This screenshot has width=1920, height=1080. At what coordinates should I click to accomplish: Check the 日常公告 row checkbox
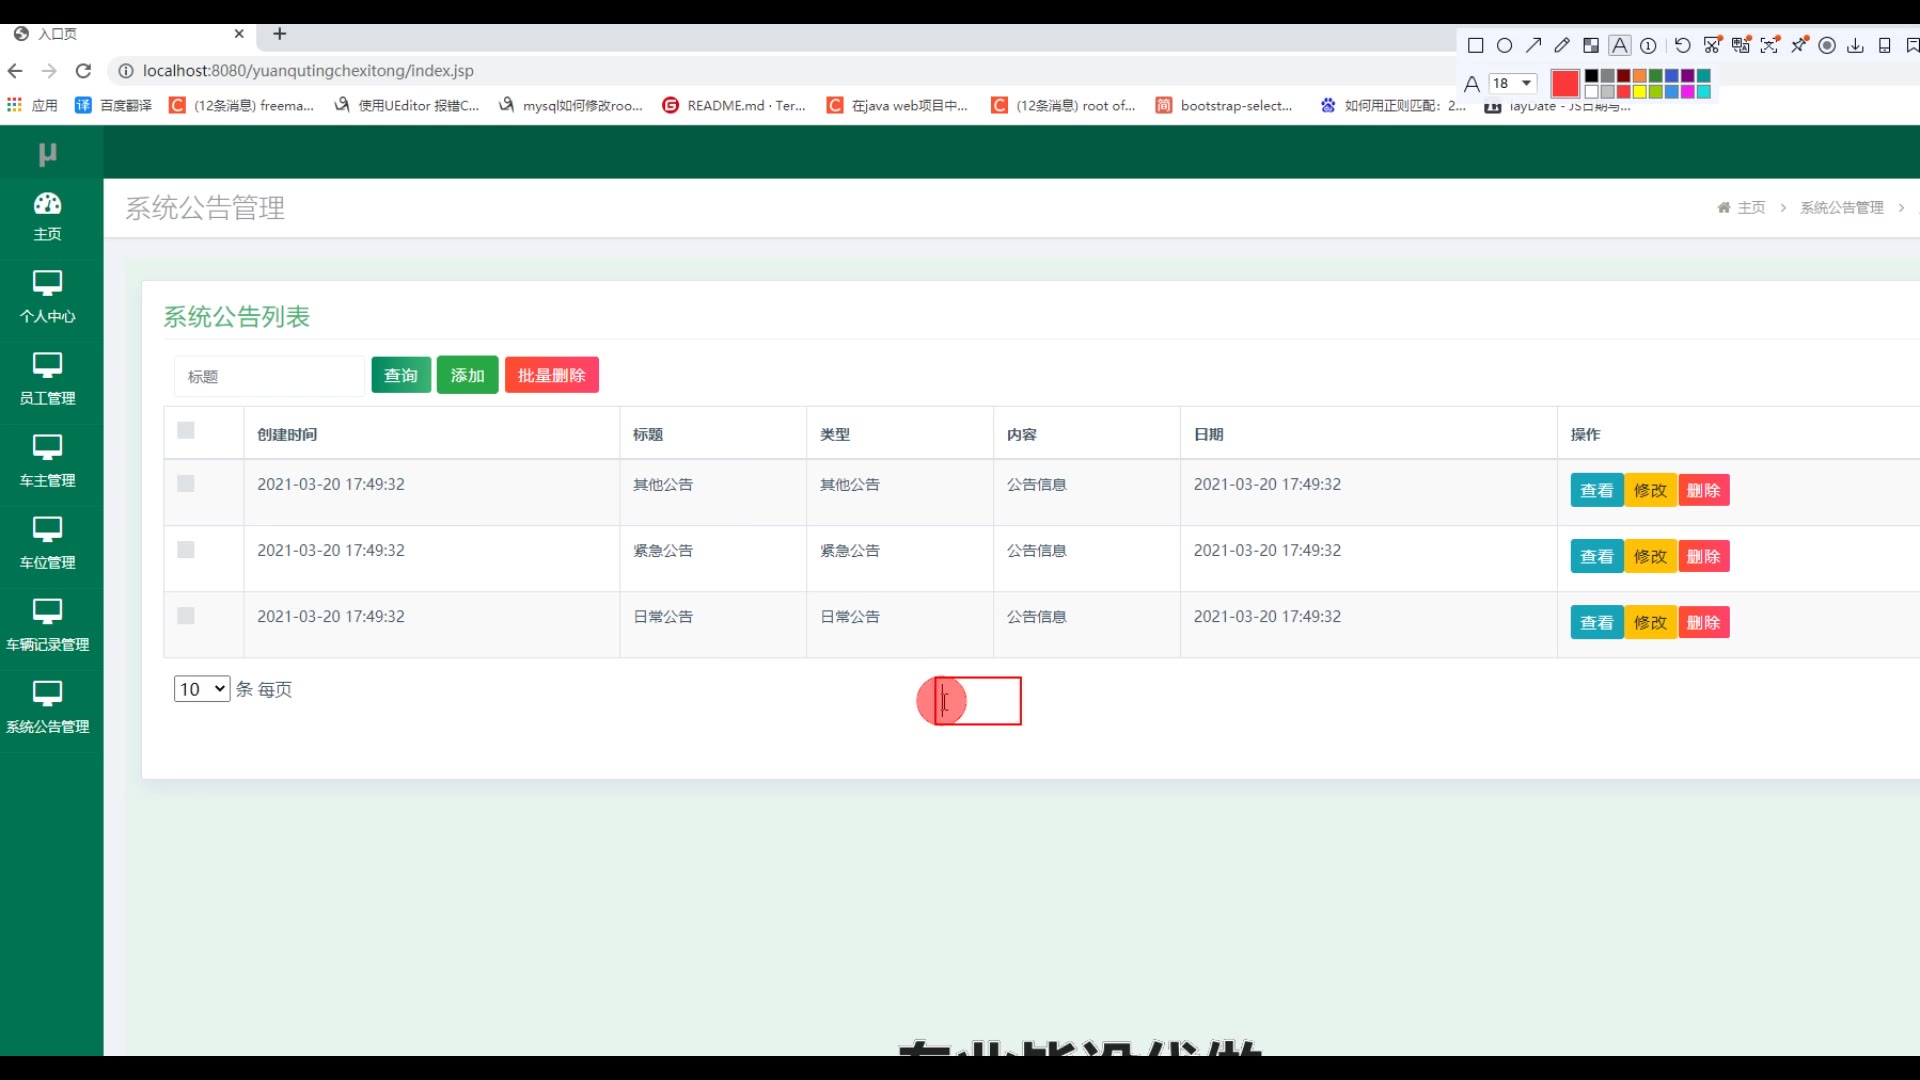pos(186,616)
